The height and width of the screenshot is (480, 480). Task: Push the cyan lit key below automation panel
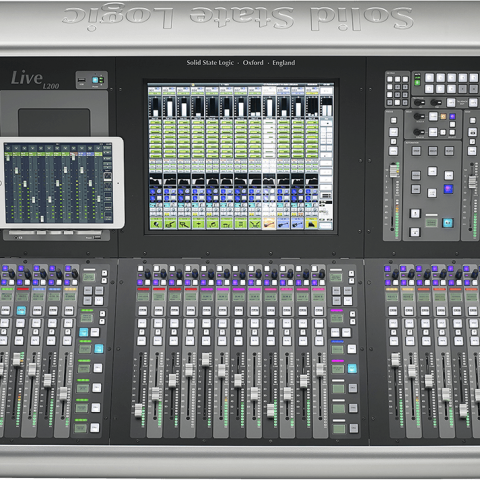448,222
